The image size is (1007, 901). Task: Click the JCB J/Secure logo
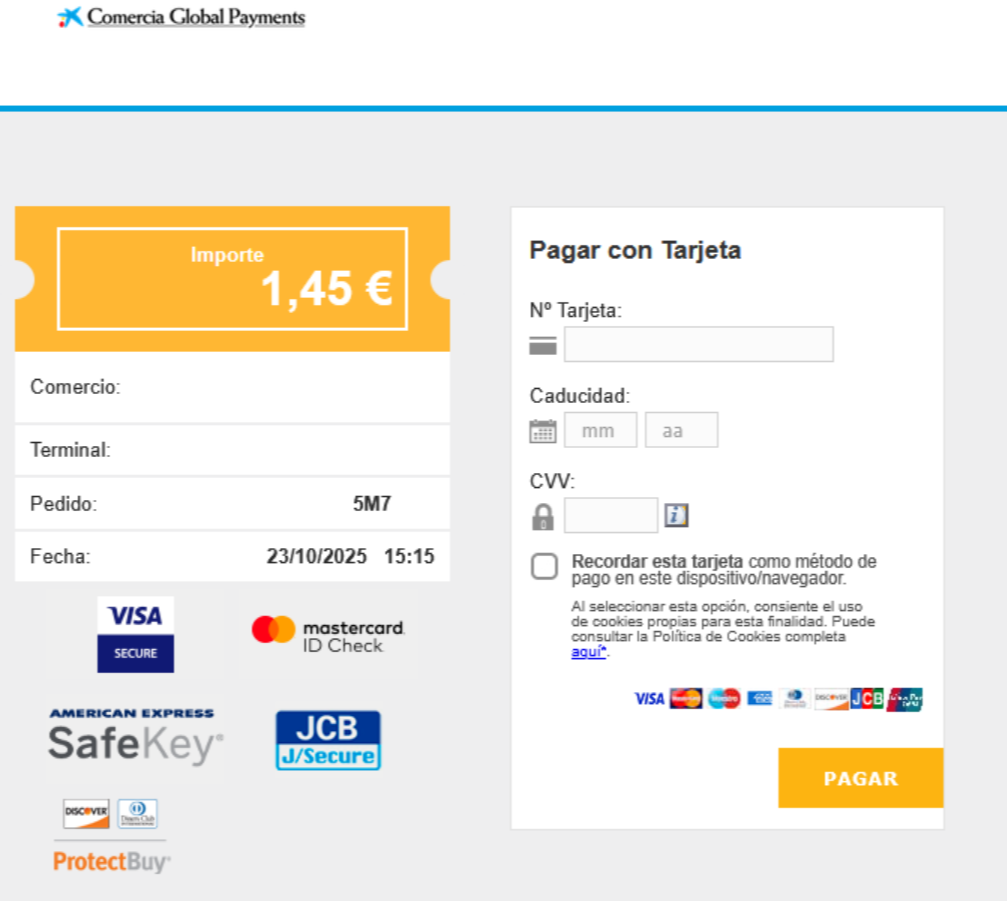(x=328, y=740)
